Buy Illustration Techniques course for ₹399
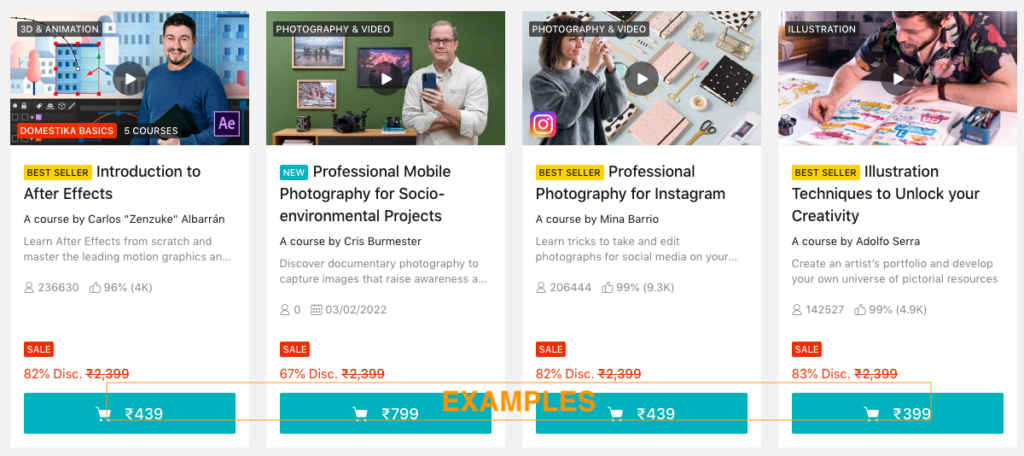Screen dimensions: 1024x456 tap(897, 414)
